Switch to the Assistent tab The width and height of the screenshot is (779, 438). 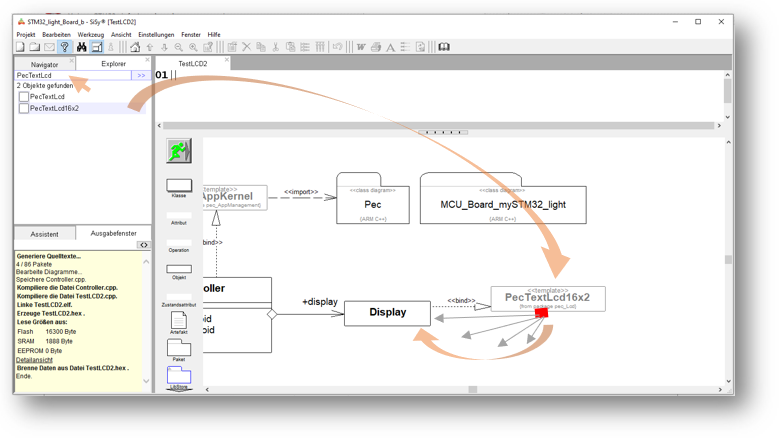44,234
